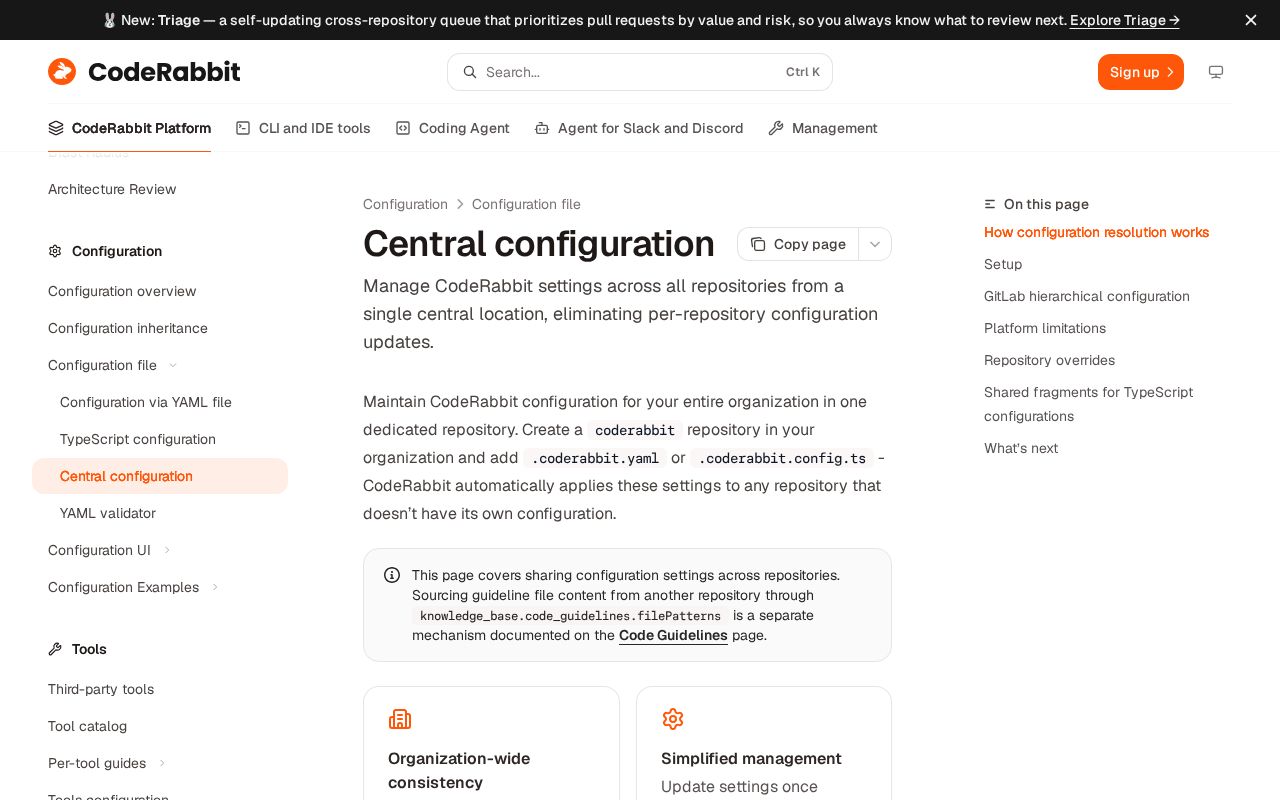
Task: Click the copy icon in Copy page button
Action: point(758,244)
